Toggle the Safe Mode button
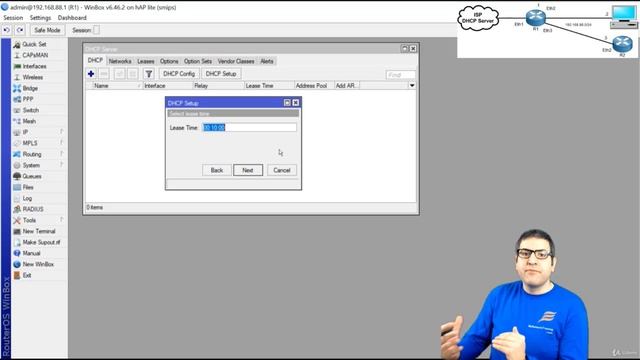Viewport: 640px width, 360px height. 47,30
